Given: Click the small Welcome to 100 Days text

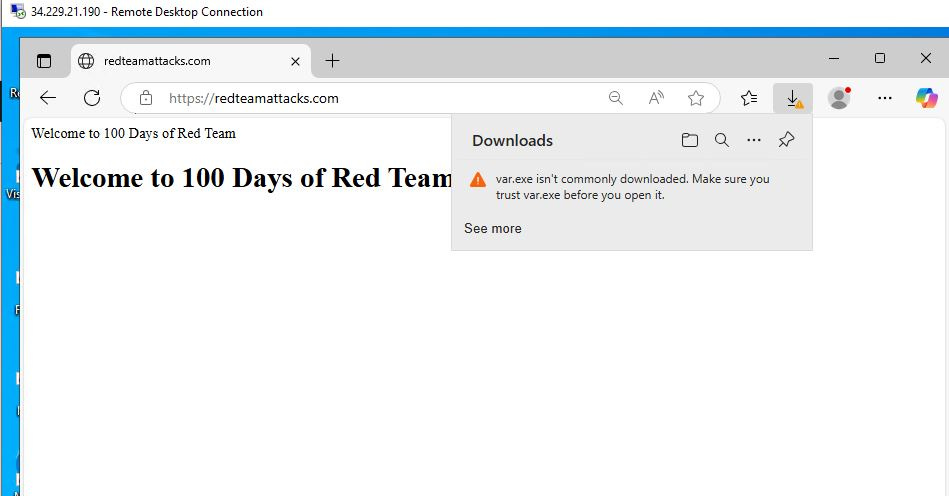Looking at the screenshot, I should coord(133,133).
